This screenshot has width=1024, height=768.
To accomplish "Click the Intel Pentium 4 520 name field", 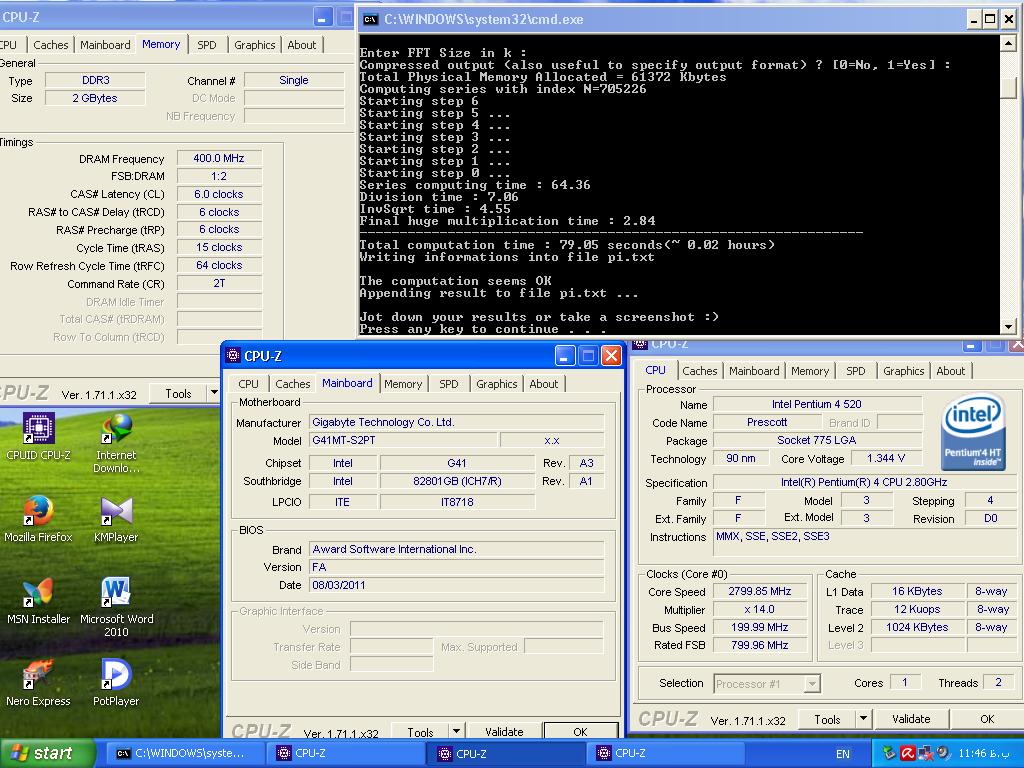I will (817, 404).
